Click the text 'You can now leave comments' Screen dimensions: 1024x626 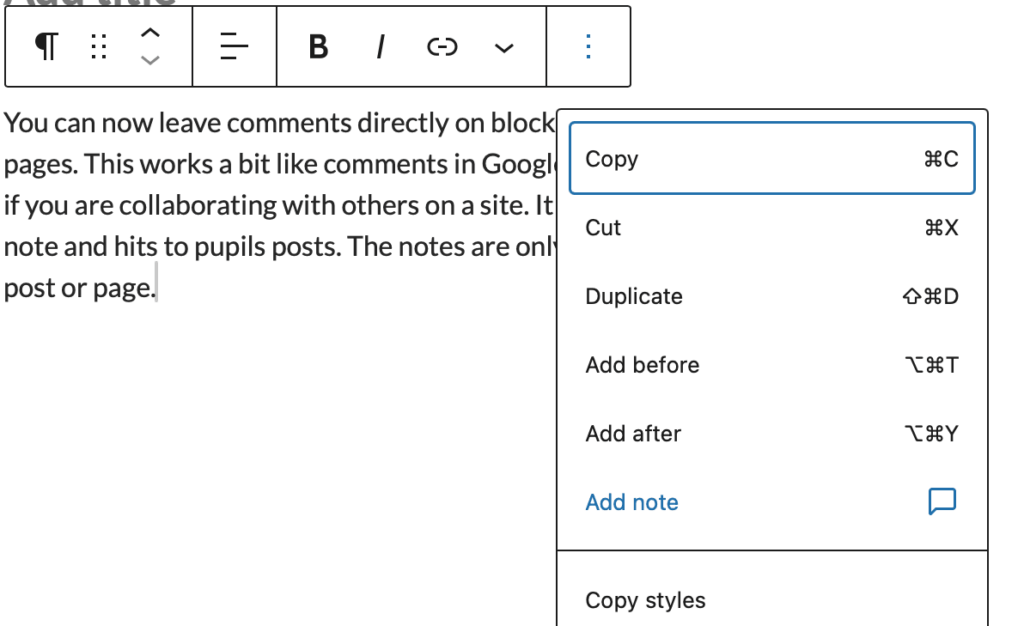pos(178,123)
